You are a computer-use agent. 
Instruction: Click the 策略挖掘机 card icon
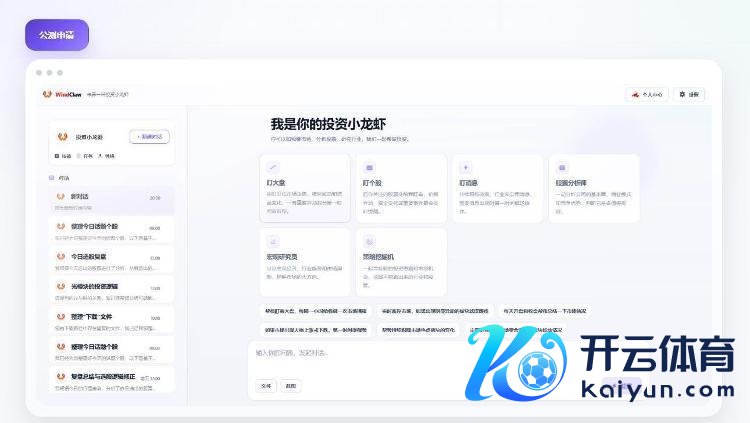[x=370, y=241]
